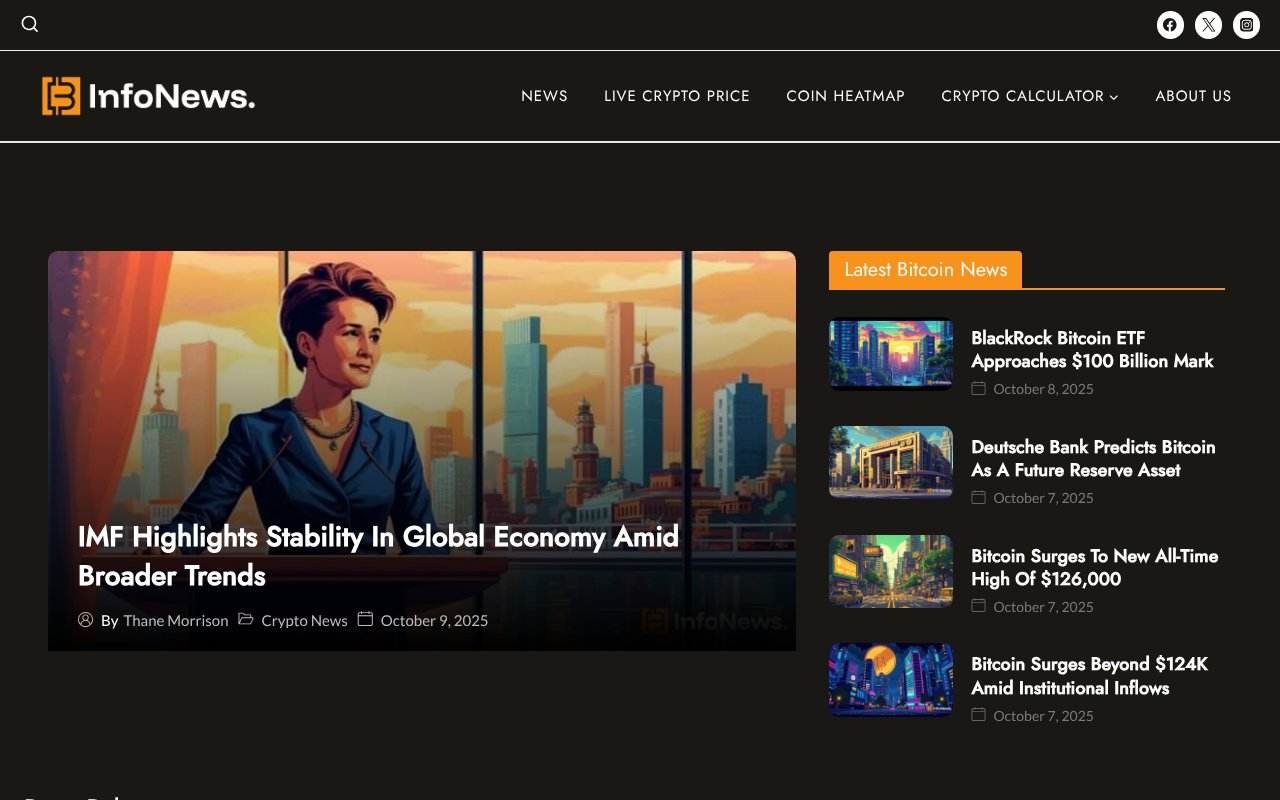Click the Latest Bitcoin News orange banner
This screenshot has width=1280, height=800.
[925, 270]
